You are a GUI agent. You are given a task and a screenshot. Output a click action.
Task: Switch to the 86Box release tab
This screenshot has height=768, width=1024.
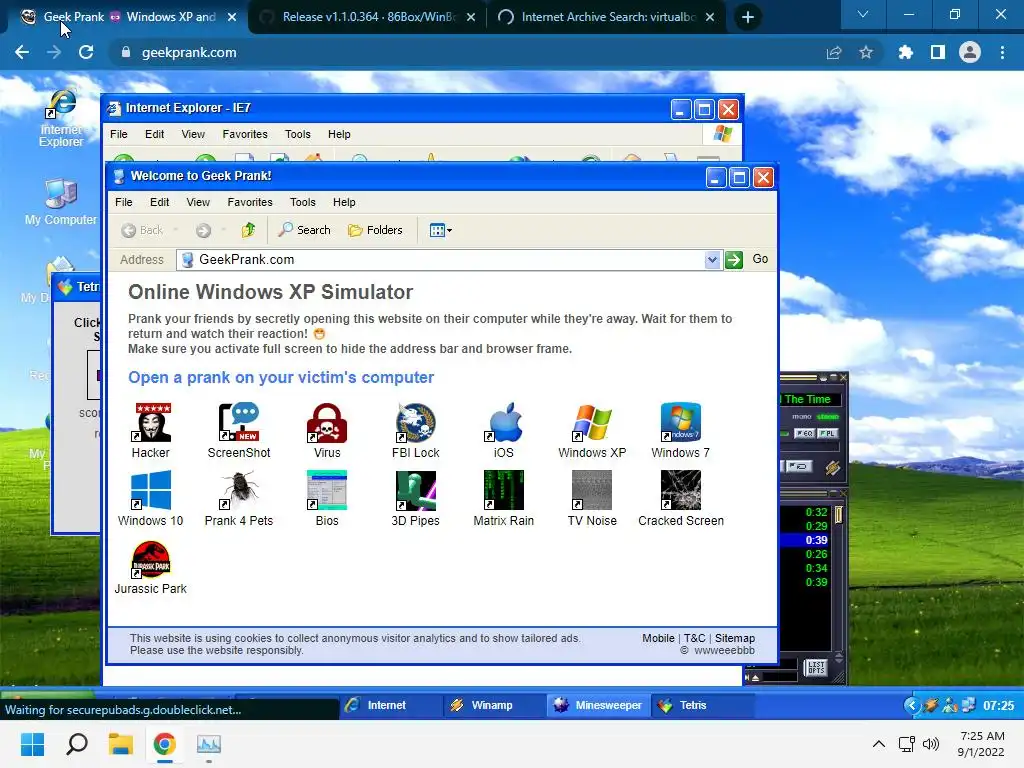(368, 17)
